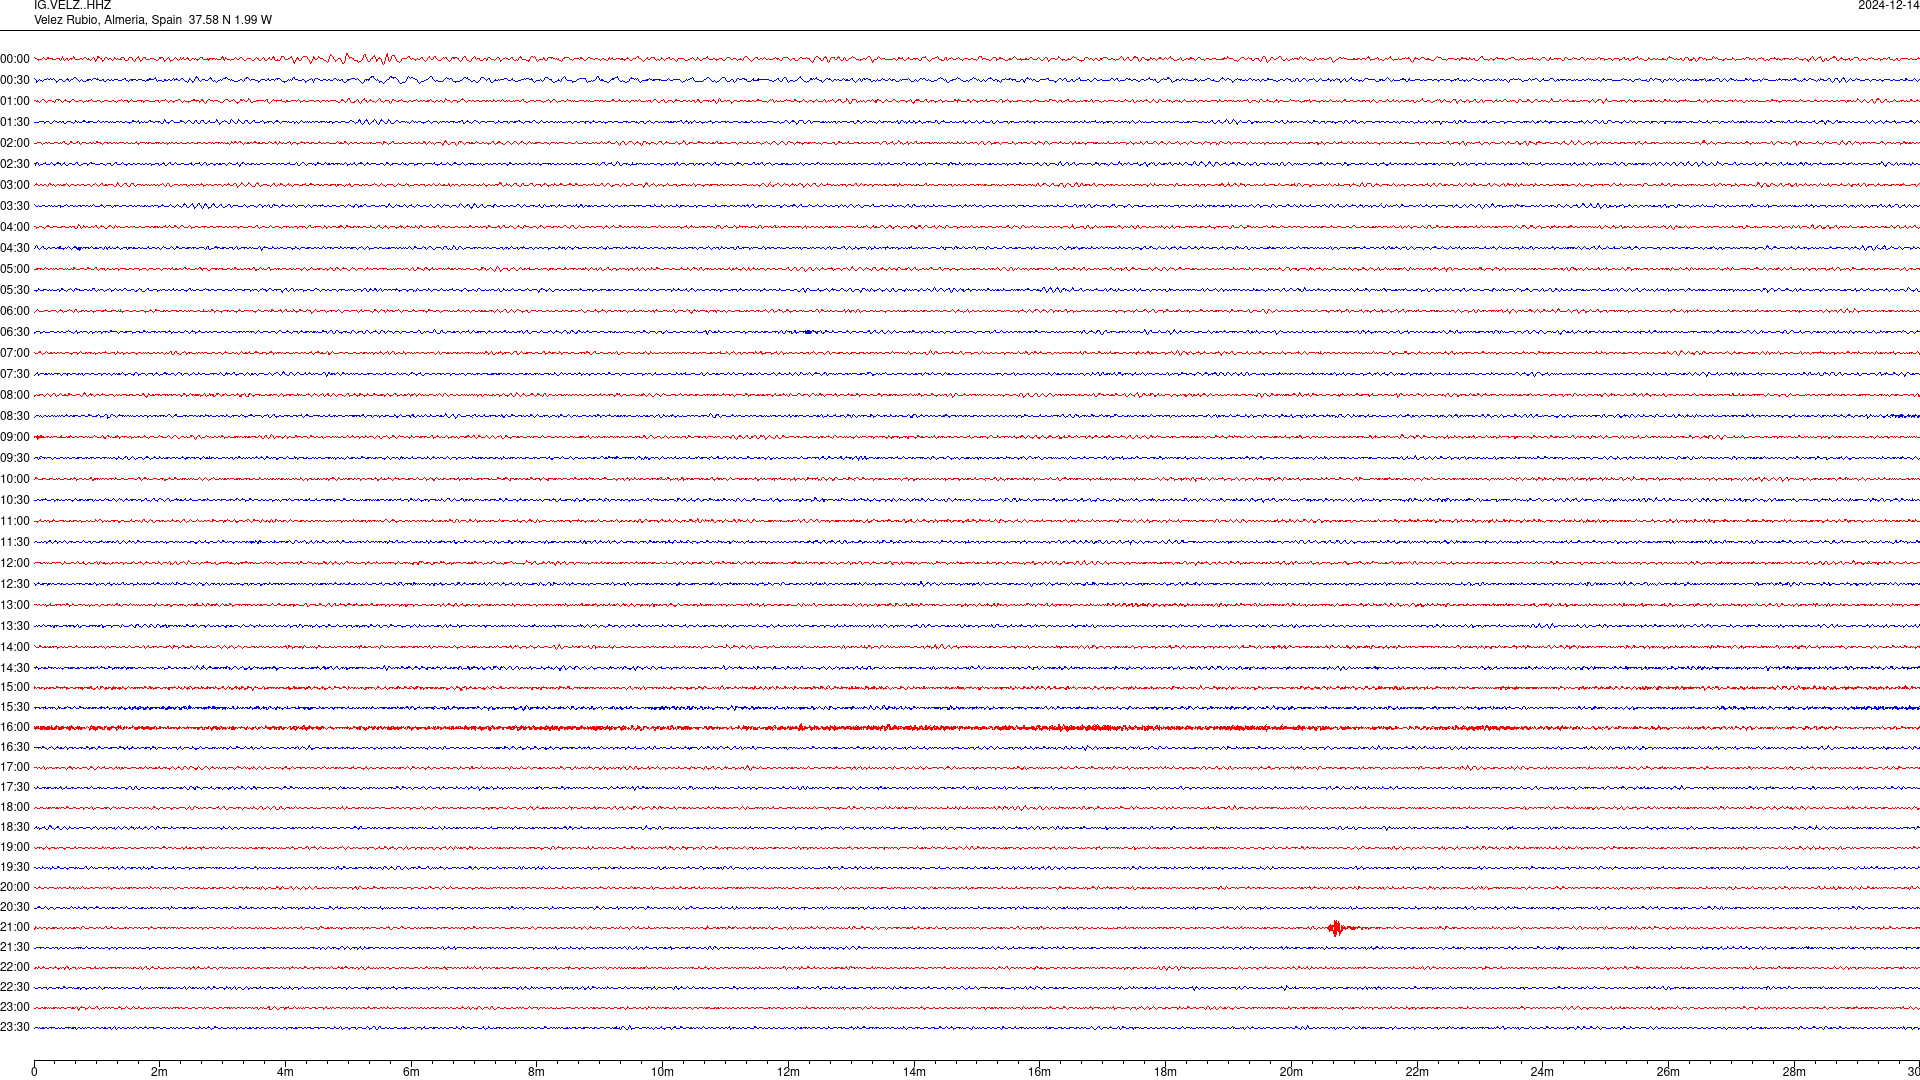
Task: Click the seismic event spike on the 21:00 trace
Action: pyautogui.click(x=1338, y=928)
